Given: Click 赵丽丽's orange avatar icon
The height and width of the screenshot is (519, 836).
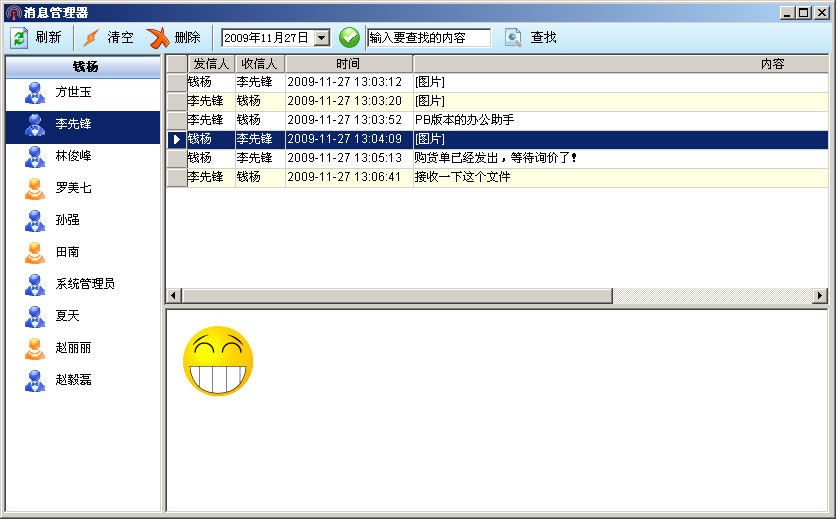Looking at the screenshot, I should tap(35, 348).
